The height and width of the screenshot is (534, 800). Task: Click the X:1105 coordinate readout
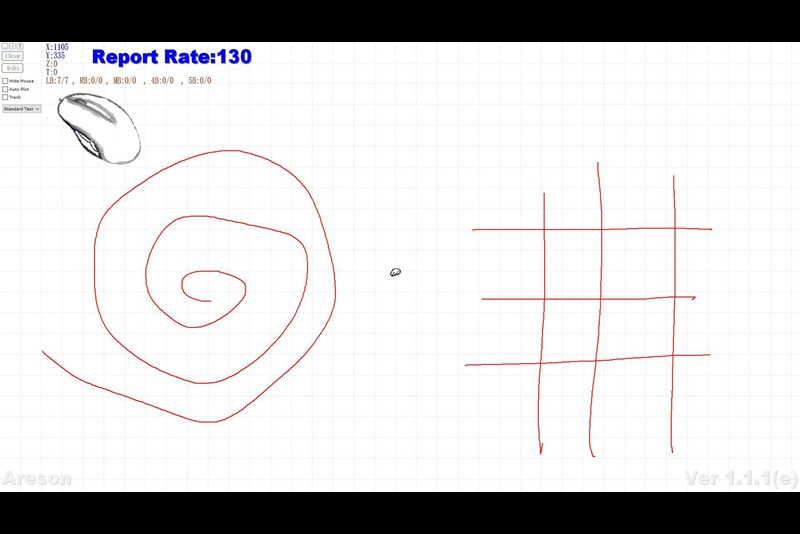pos(57,47)
